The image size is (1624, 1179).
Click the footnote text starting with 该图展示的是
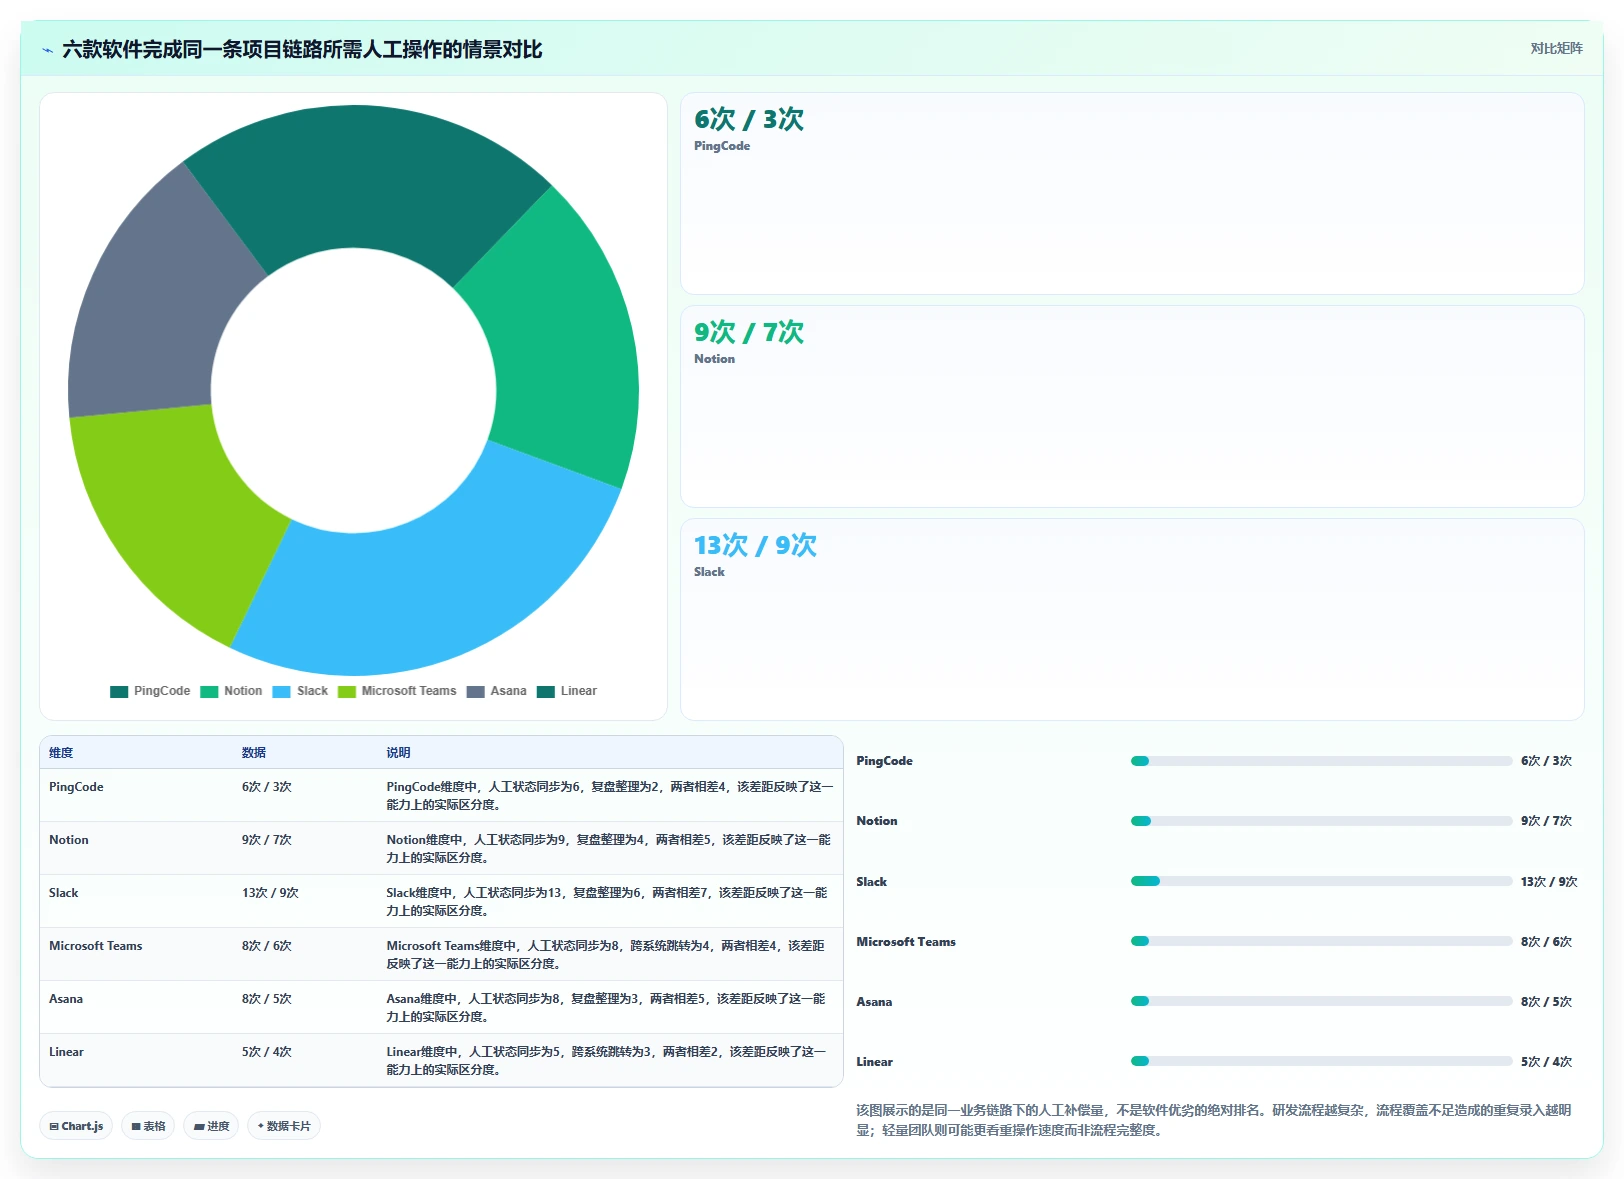point(1213,1120)
